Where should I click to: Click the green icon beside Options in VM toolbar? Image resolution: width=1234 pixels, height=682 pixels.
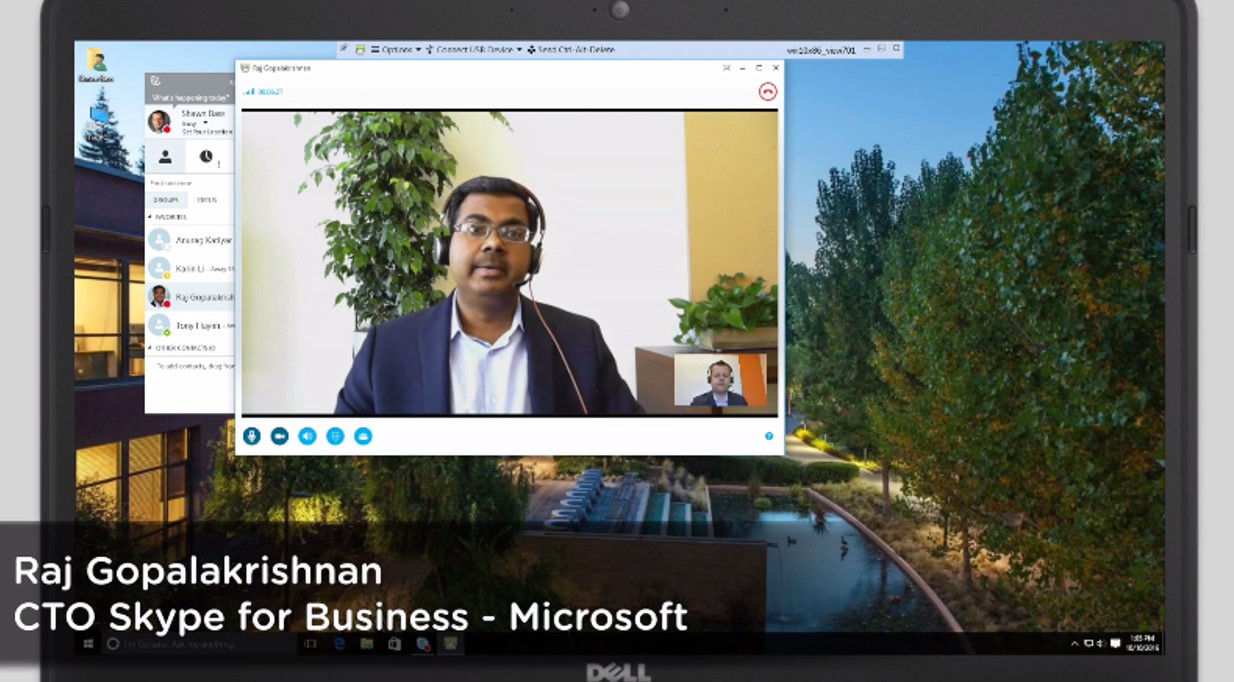click(360, 49)
